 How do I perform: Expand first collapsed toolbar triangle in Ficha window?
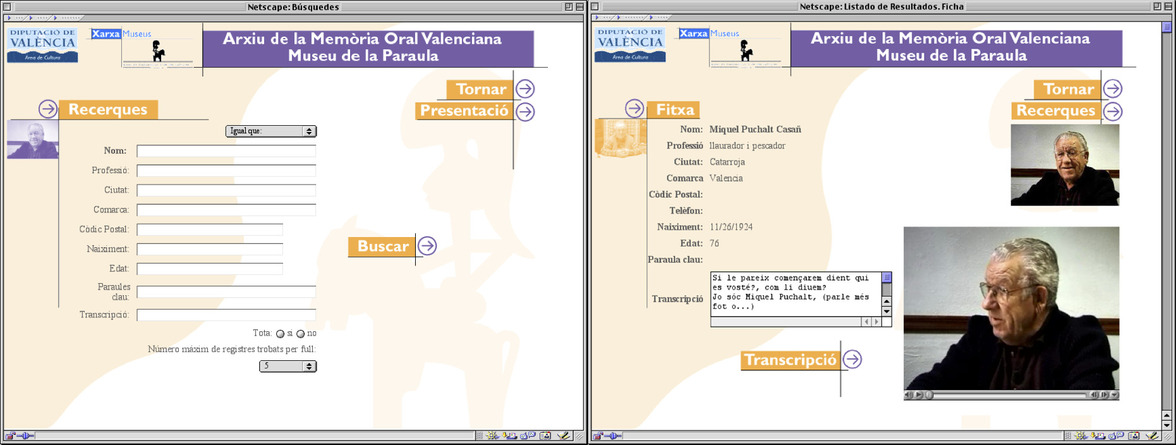click(x=597, y=17)
